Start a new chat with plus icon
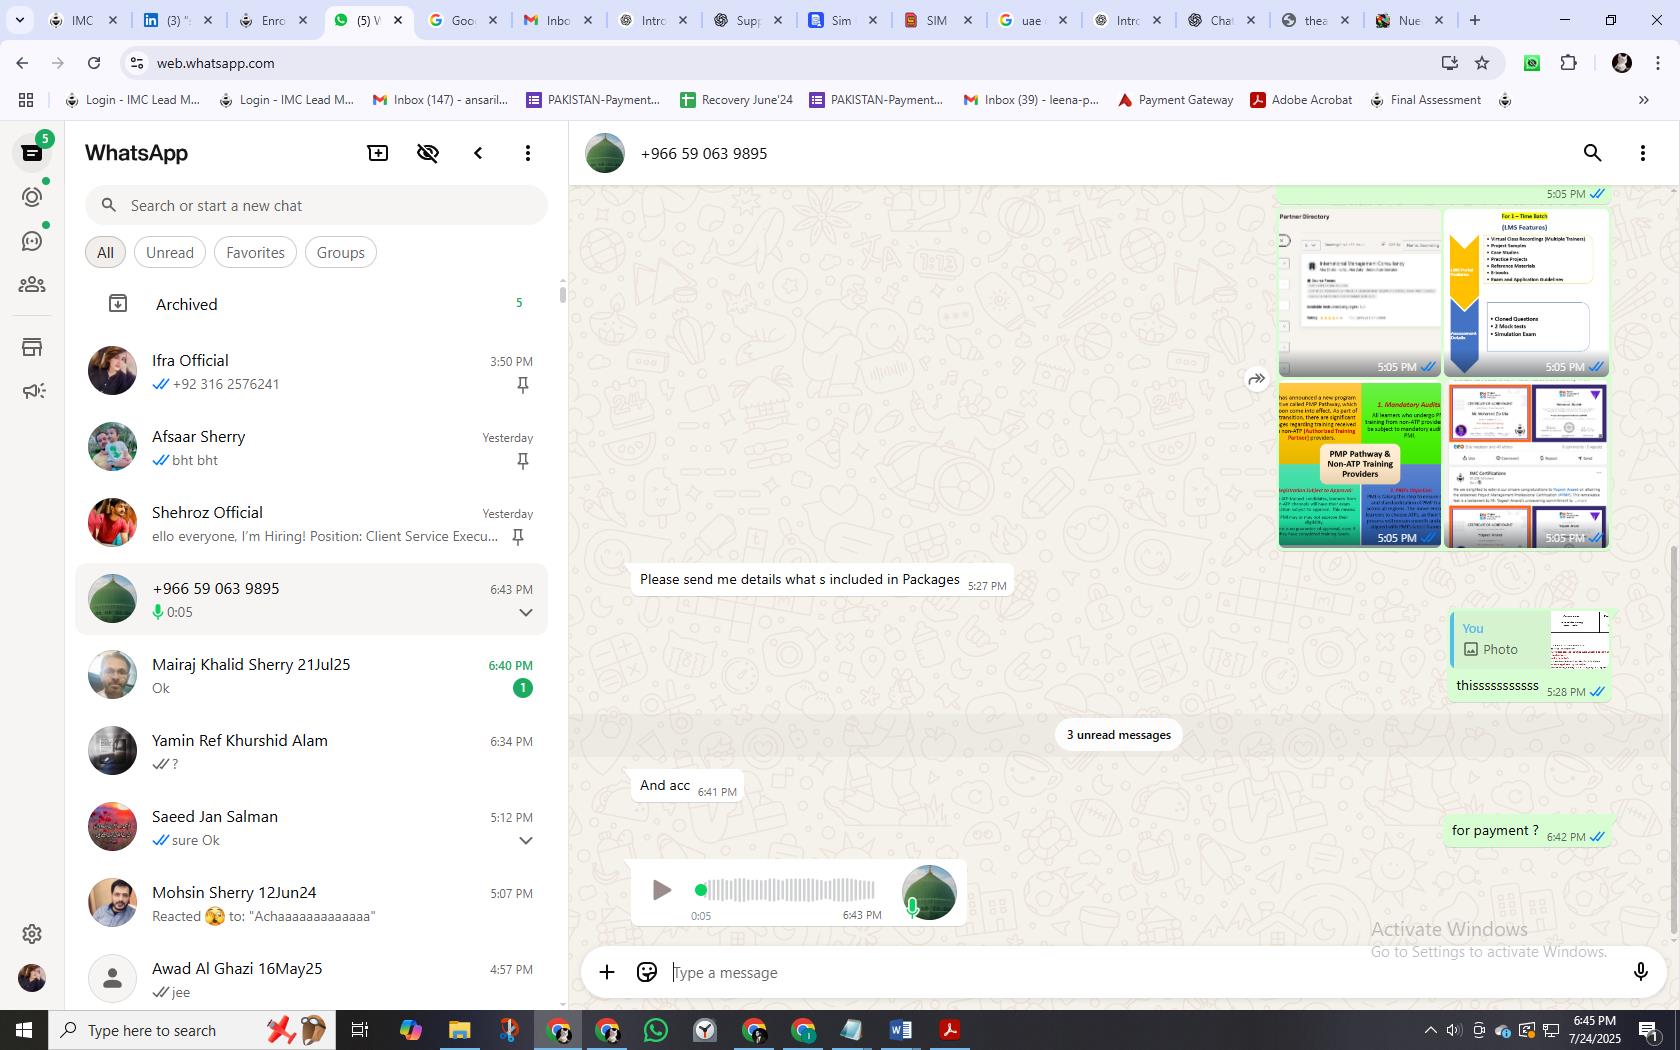 pos(378,153)
